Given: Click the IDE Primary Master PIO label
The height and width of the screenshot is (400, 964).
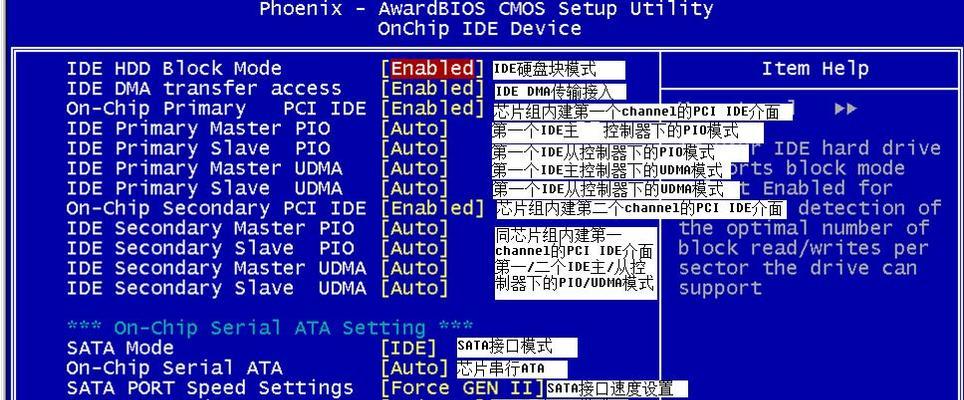Looking at the screenshot, I should (198, 129).
